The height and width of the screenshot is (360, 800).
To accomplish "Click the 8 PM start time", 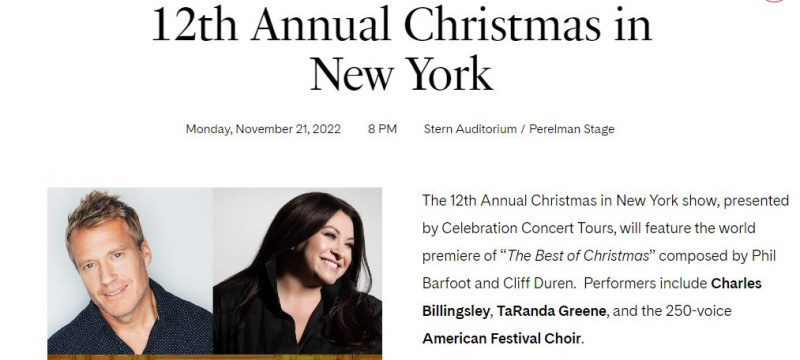I will [x=382, y=129].
